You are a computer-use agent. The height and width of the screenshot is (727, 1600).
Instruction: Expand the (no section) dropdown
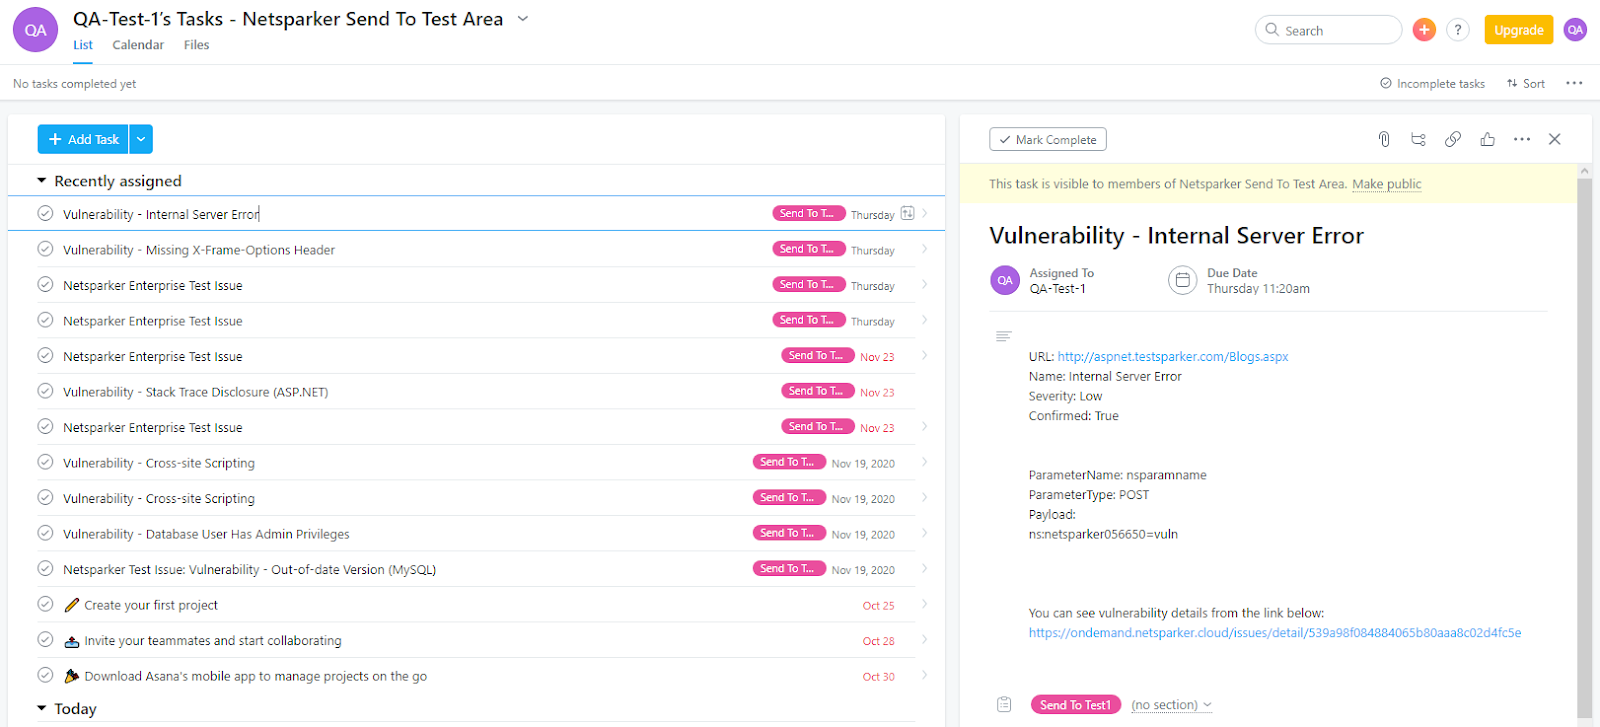click(x=1171, y=705)
